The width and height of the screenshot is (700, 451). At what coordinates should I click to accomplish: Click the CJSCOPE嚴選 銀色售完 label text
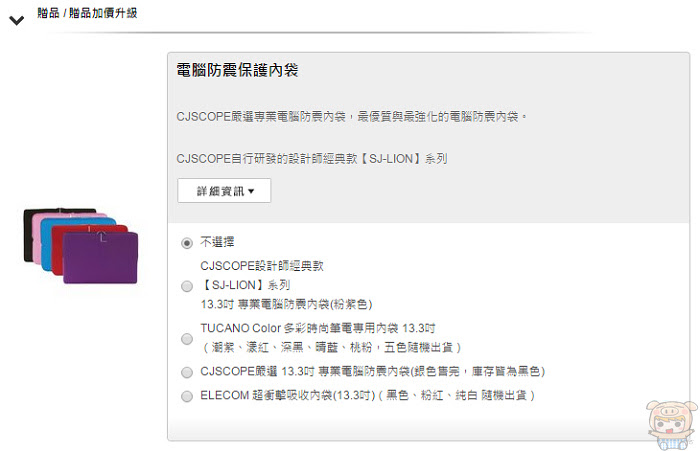coord(373,372)
